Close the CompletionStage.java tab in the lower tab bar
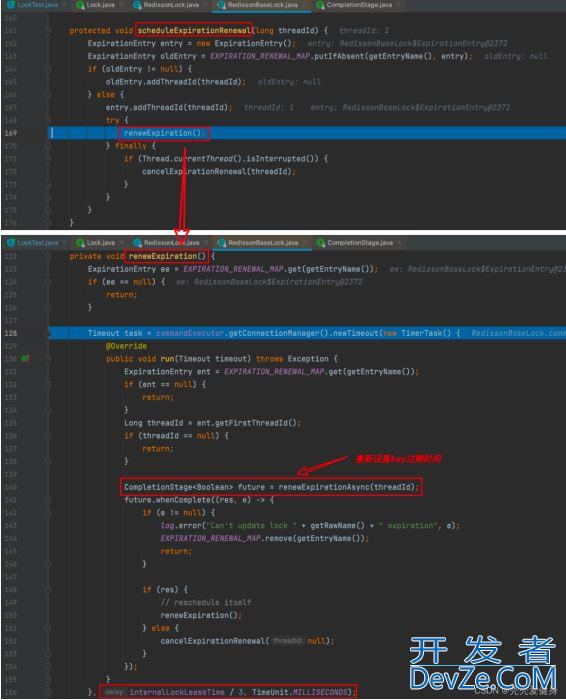Image resolution: width=566 pixels, height=700 pixels. [x=399, y=242]
